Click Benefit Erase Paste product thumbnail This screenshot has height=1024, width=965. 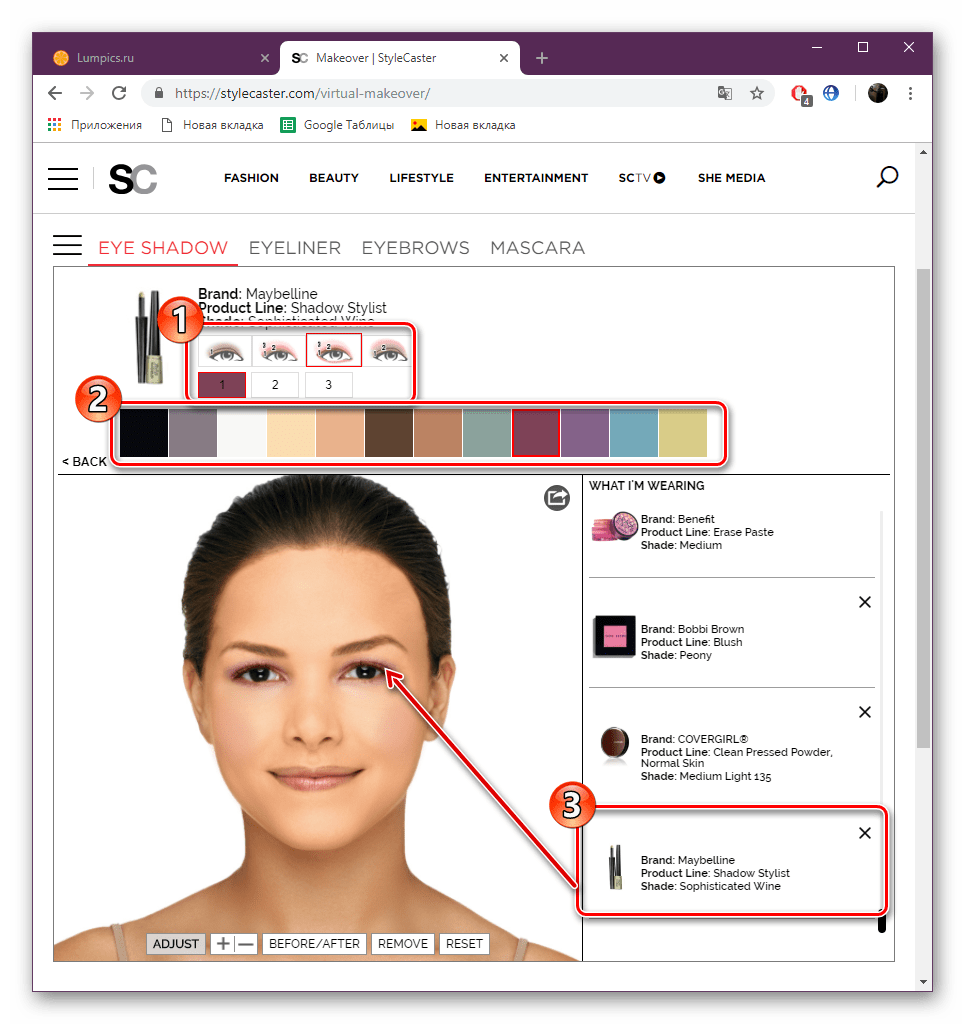pyautogui.click(x=614, y=527)
